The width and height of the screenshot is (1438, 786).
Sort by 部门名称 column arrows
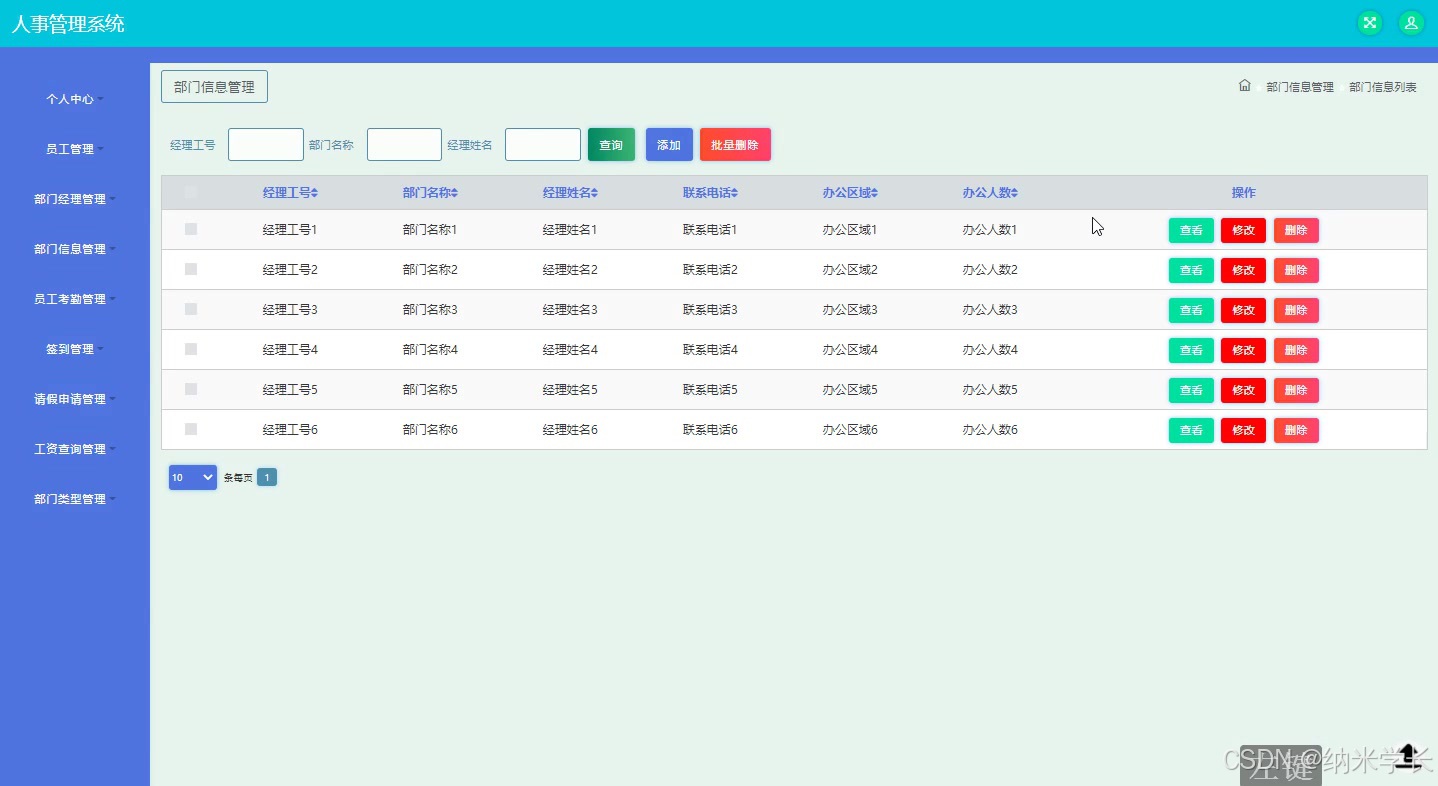click(x=455, y=193)
